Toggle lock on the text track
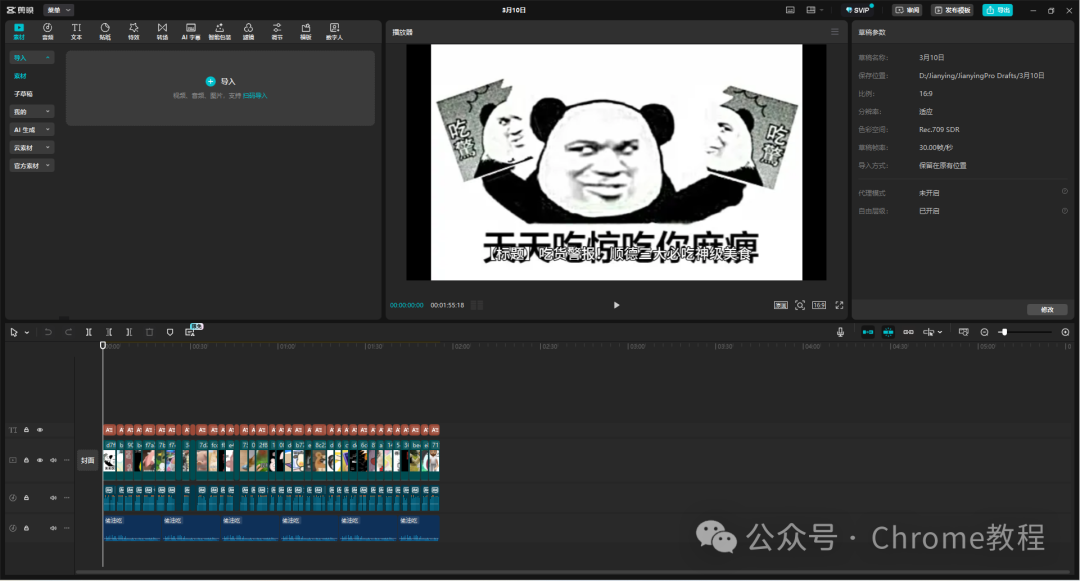Image resolution: width=1080 pixels, height=581 pixels. [x=26, y=430]
